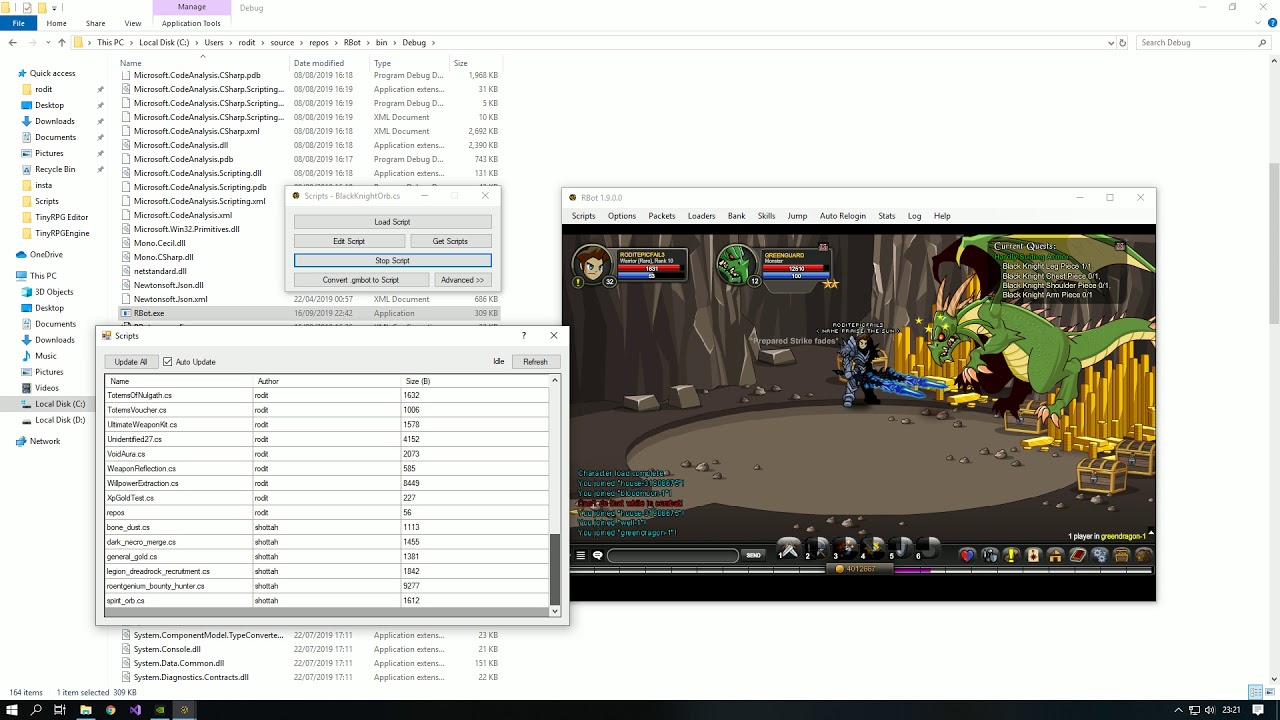Activate skill slot 5 in the game
1280x720 pixels.
(900, 548)
